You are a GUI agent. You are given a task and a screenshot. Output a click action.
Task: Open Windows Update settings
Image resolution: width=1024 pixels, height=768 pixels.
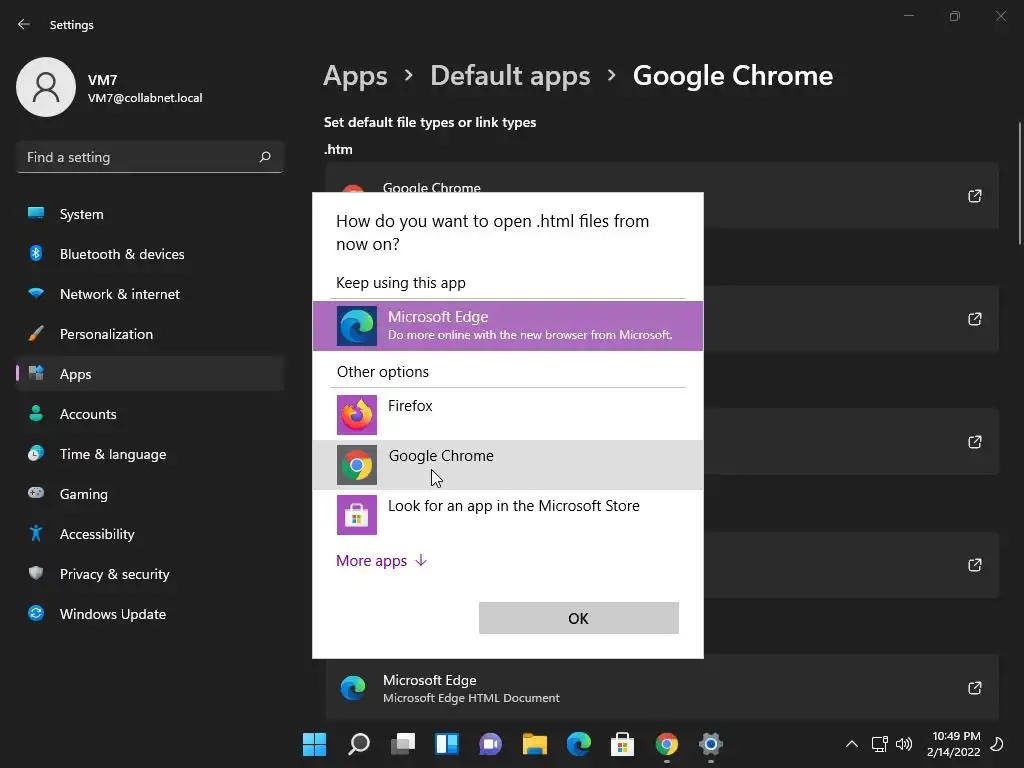click(150, 614)
